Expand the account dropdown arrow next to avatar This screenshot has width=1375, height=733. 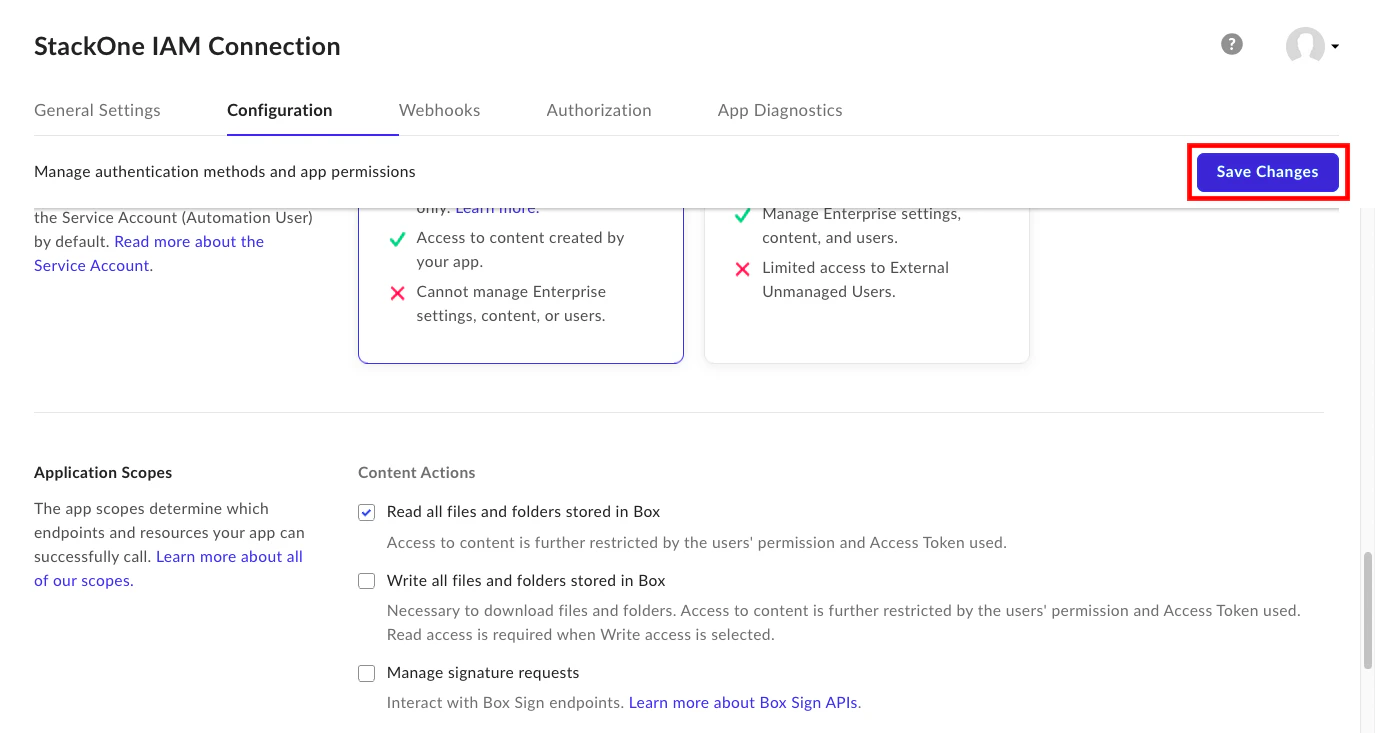point(1337,46)
